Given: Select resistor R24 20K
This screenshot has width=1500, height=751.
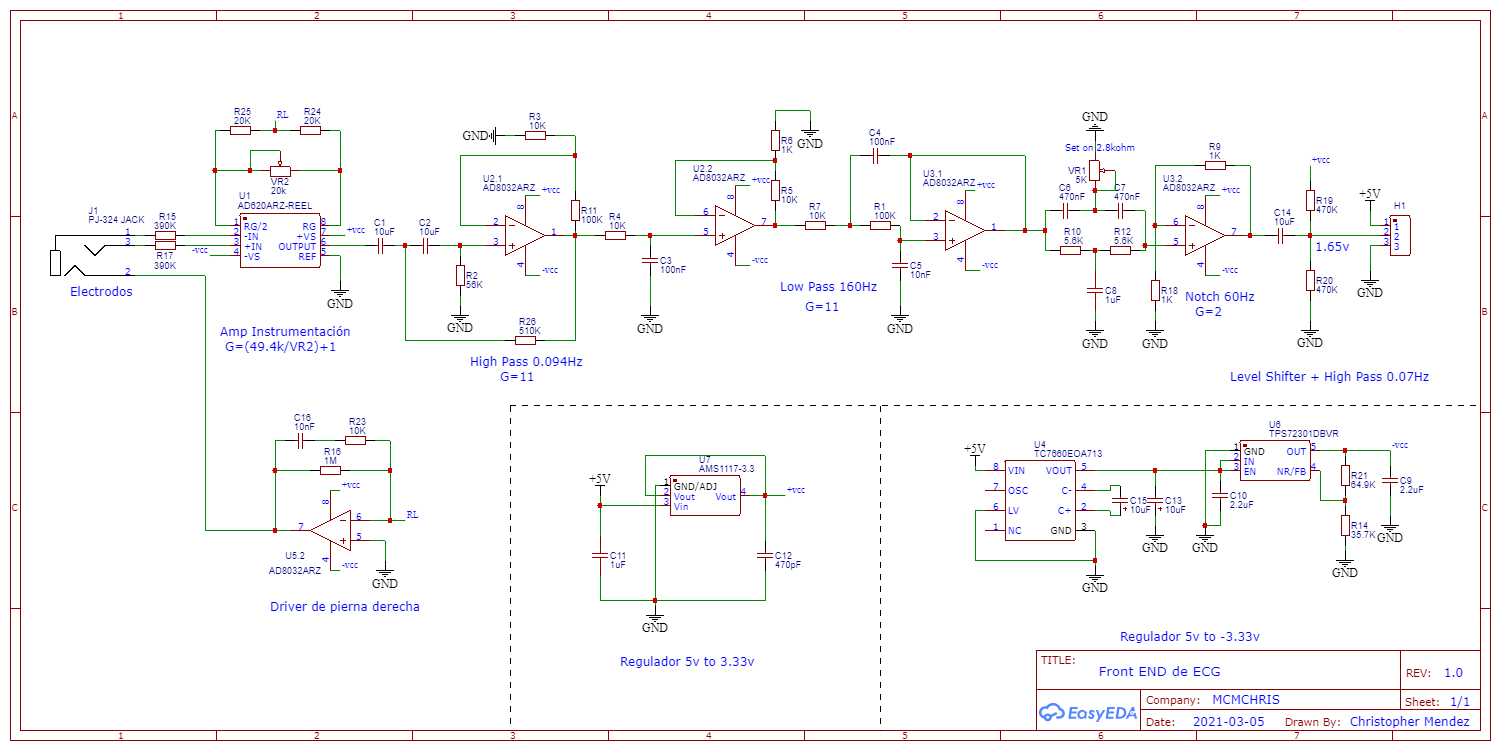Looking at the screenshot, I should coord(312,131).
